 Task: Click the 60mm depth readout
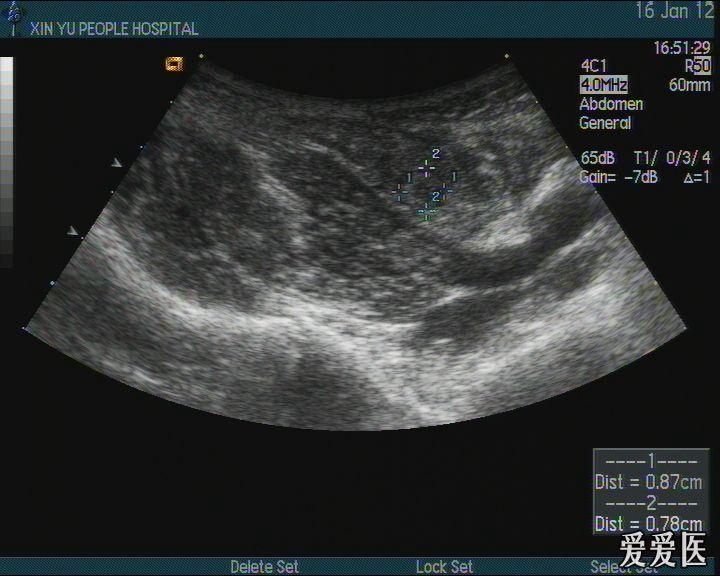689,85
